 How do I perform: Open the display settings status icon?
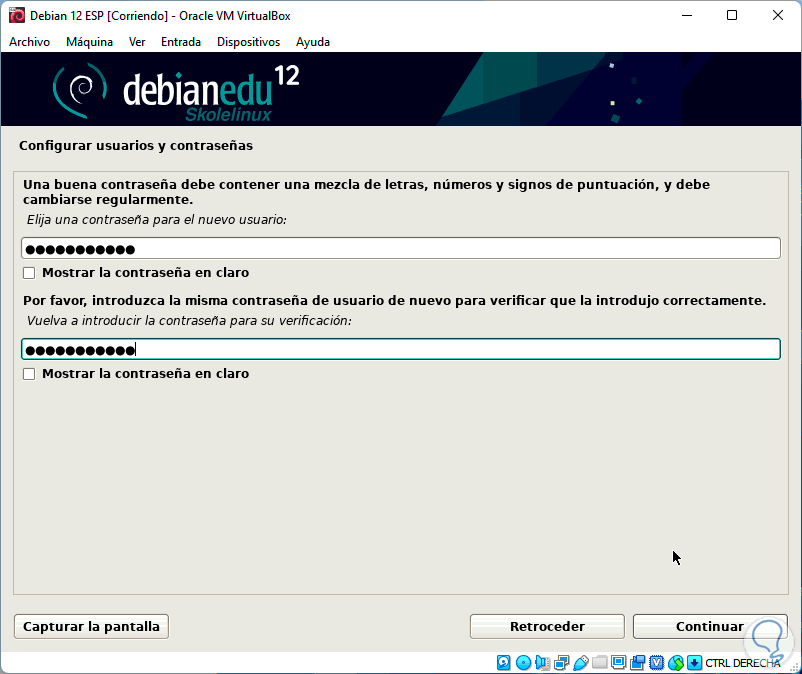618,663
